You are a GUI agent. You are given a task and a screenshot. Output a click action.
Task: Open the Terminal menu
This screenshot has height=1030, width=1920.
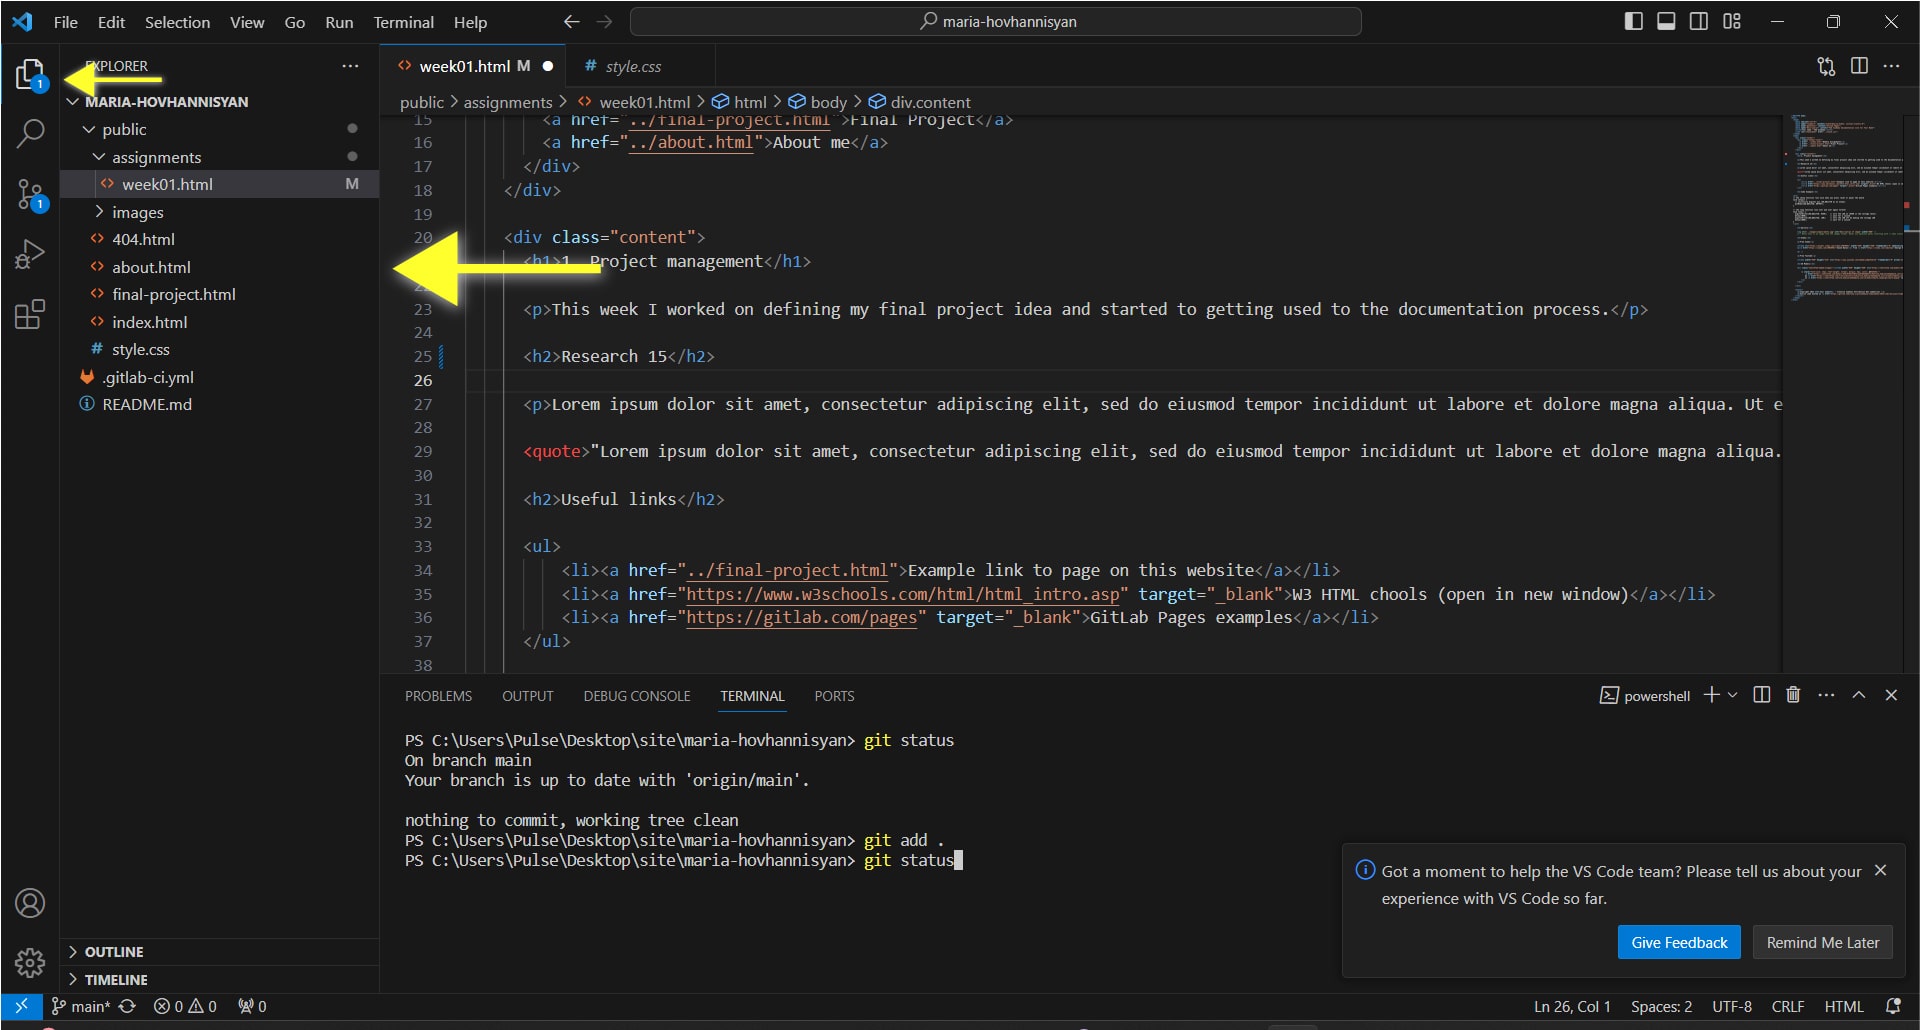tap(403, 22)
